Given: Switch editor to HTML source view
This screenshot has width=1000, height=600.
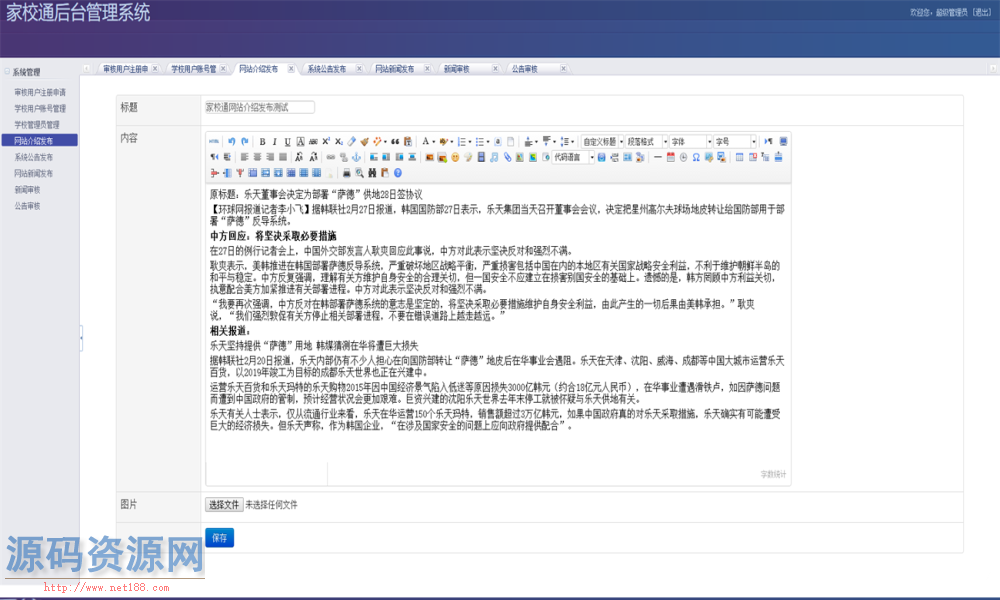Looking at the screenshot, I should [214, 141].
